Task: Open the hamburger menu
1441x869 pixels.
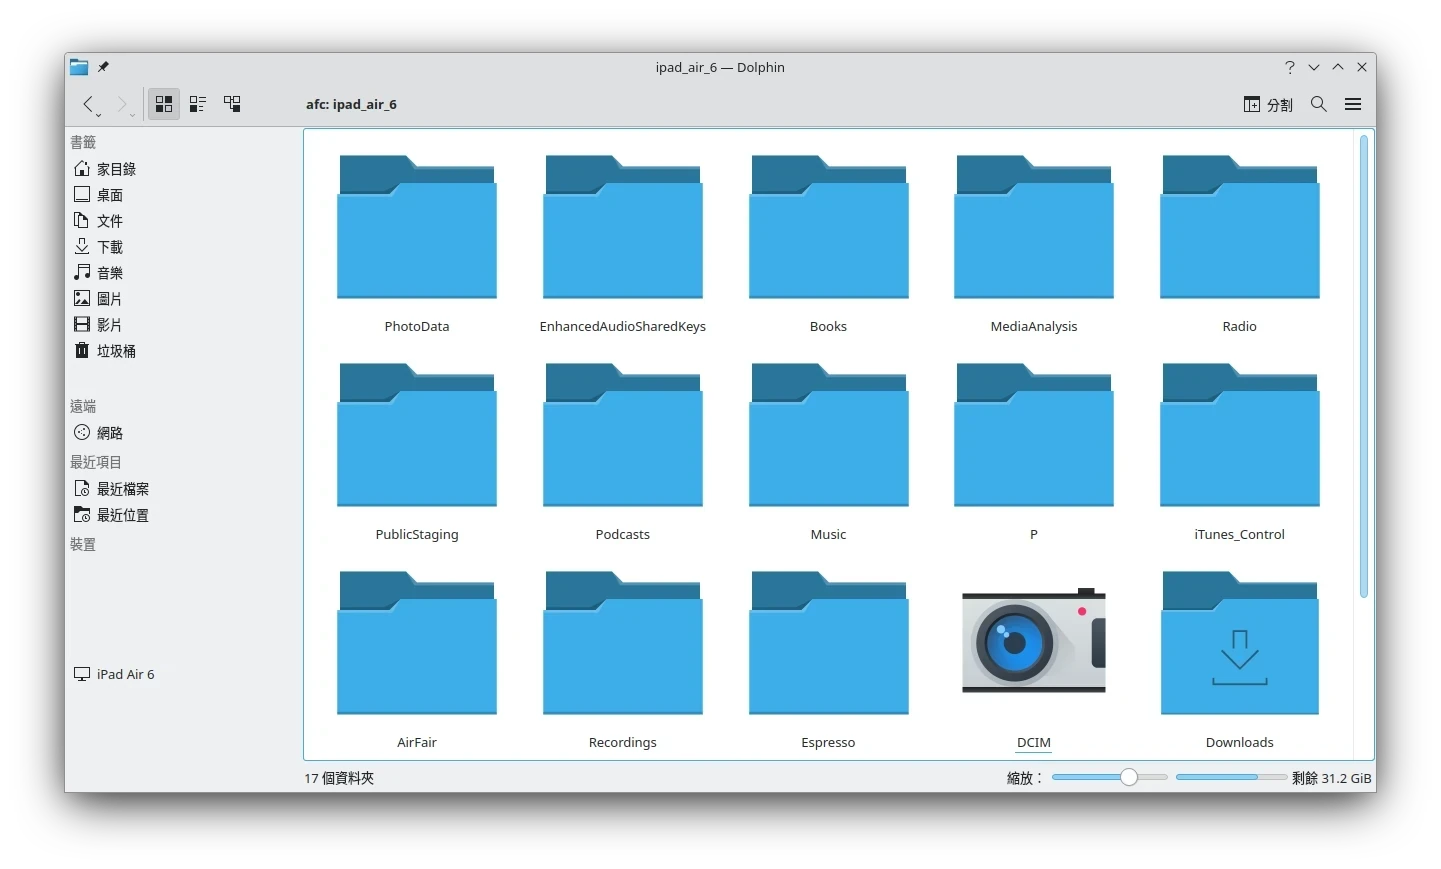Action: click(x=1353, y=104)
